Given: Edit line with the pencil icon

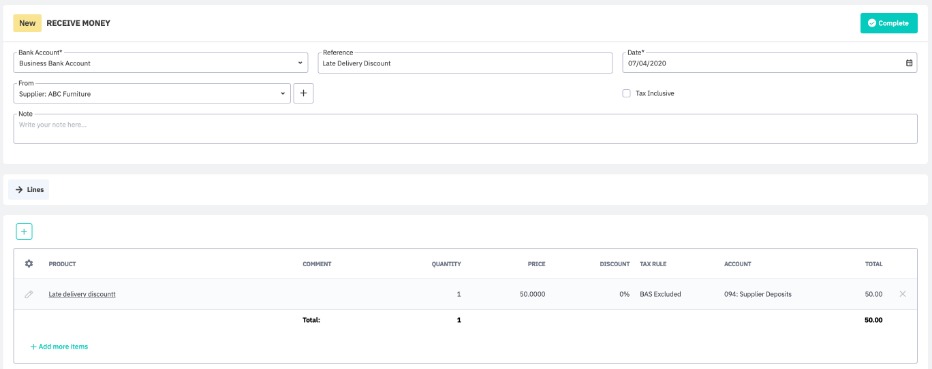Looking at the screenshot, I should [29, 294].
